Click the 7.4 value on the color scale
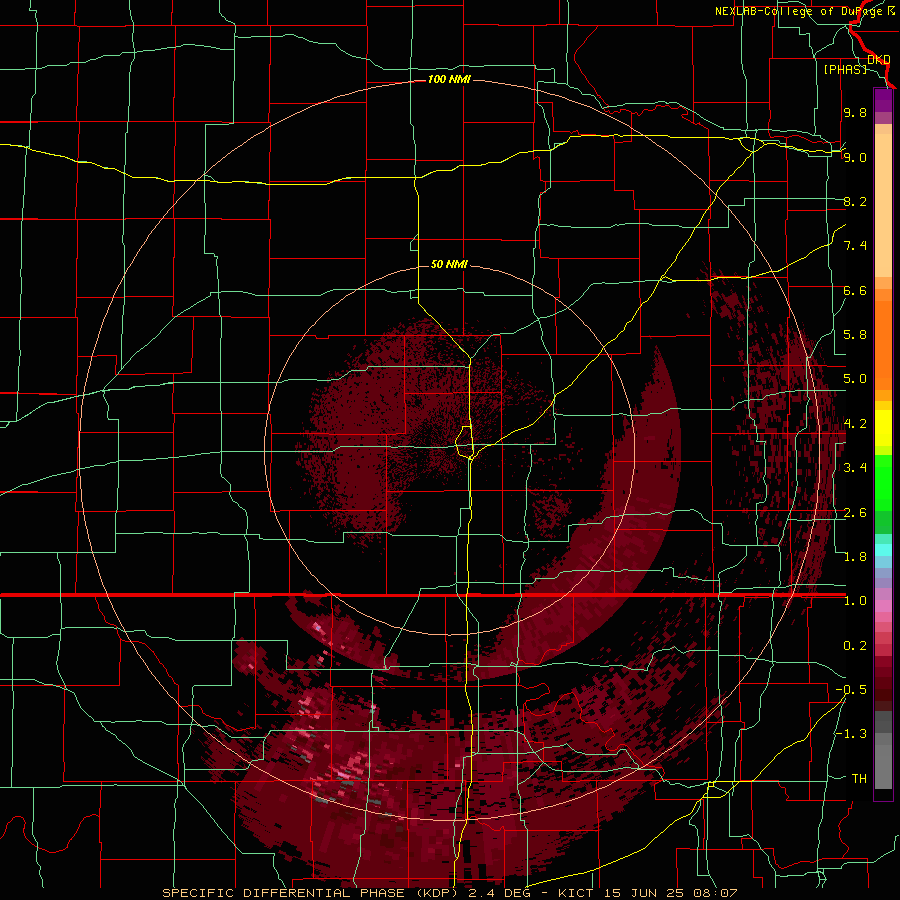900x900 pixels. pos(855,246)
